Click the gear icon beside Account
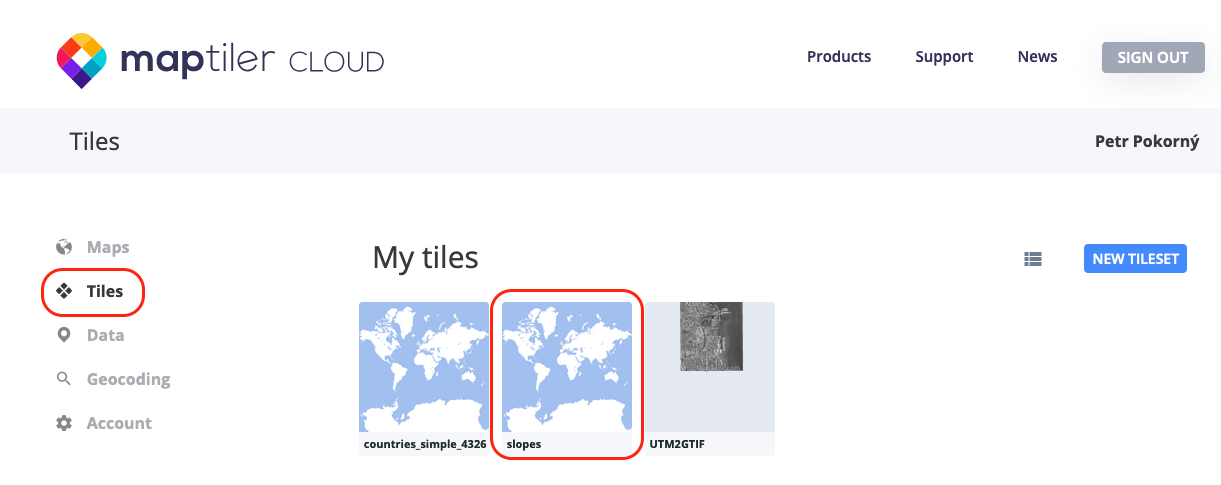The height and width of the screenshot is (485, 1221). (64, 423)
